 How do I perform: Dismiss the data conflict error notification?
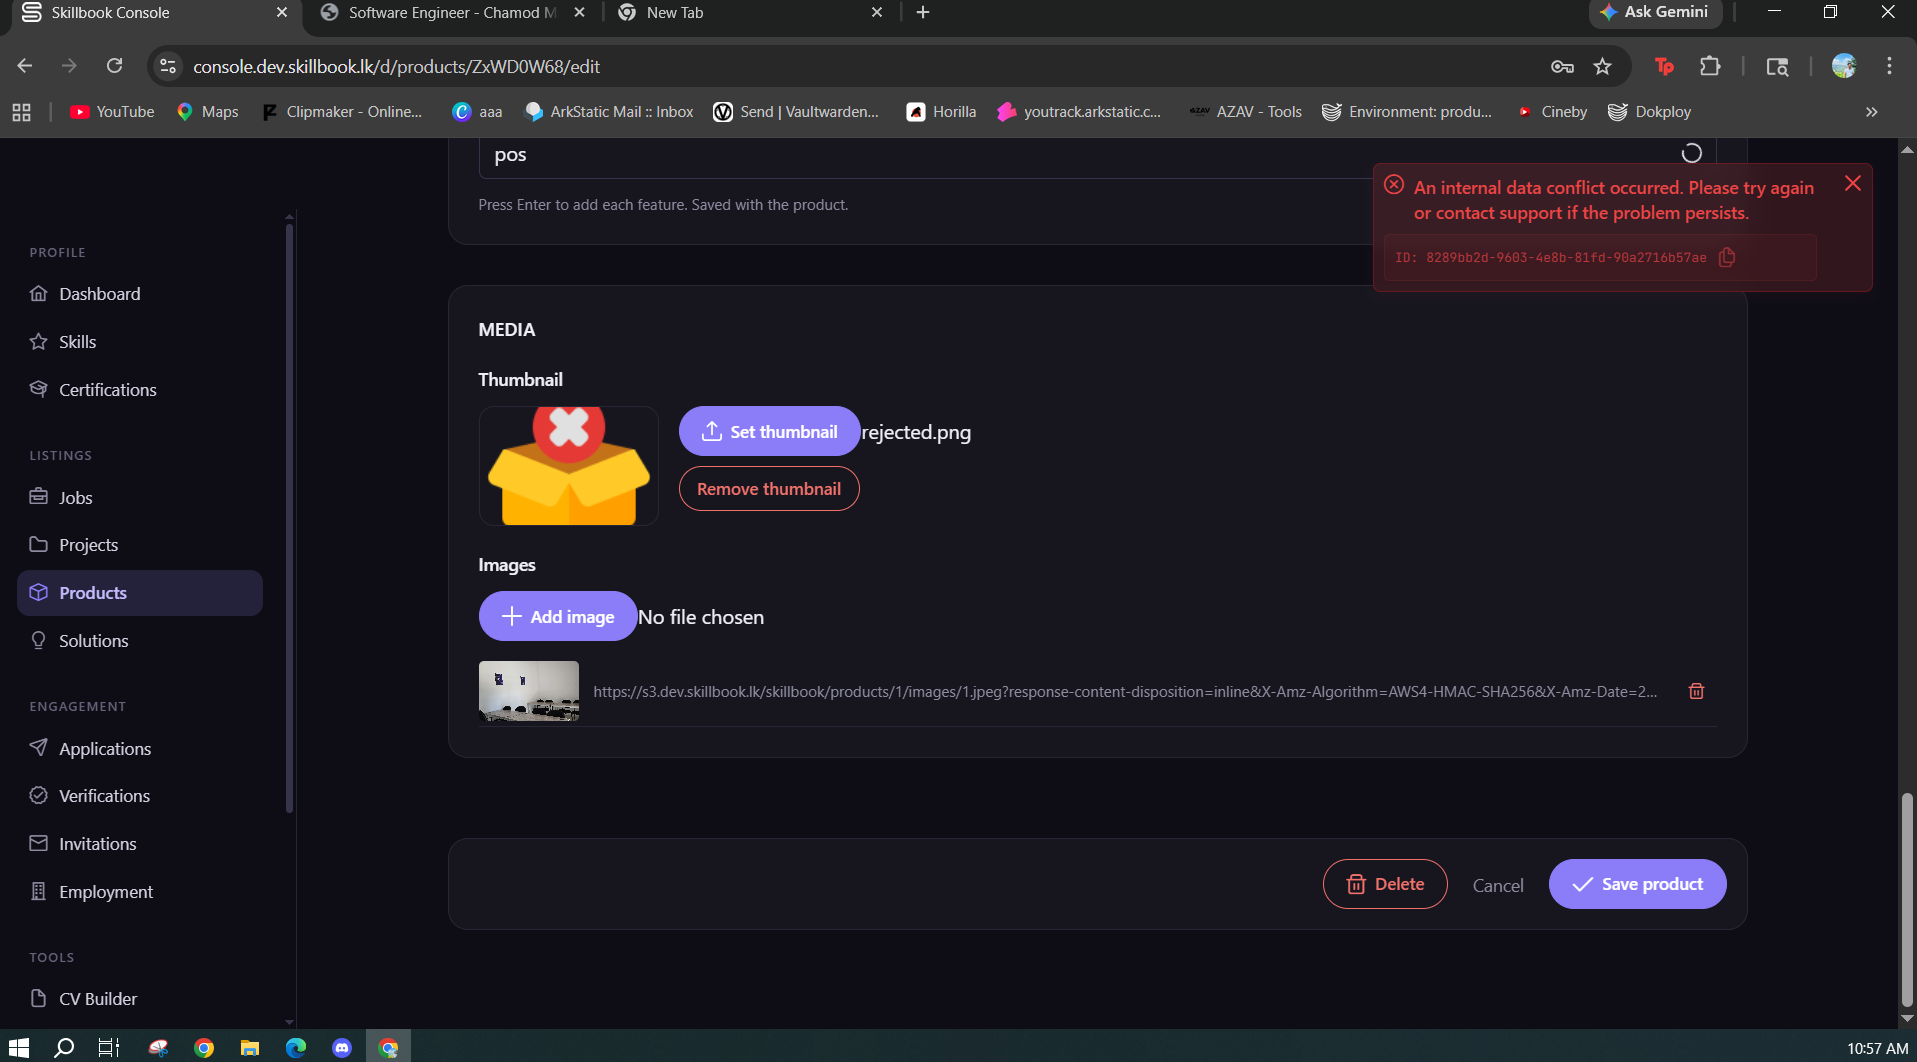click(x=1852, y=183)
